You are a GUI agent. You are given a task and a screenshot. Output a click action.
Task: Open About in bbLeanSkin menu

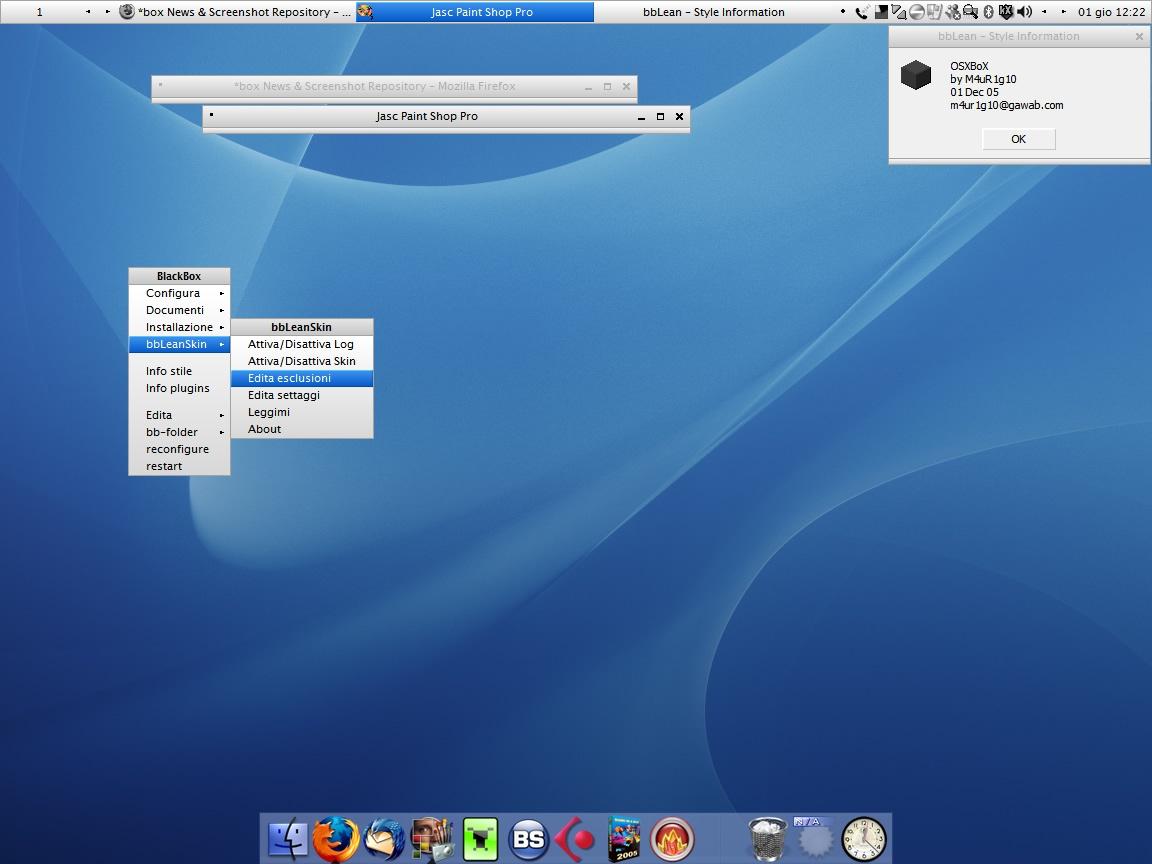[302, 428]
